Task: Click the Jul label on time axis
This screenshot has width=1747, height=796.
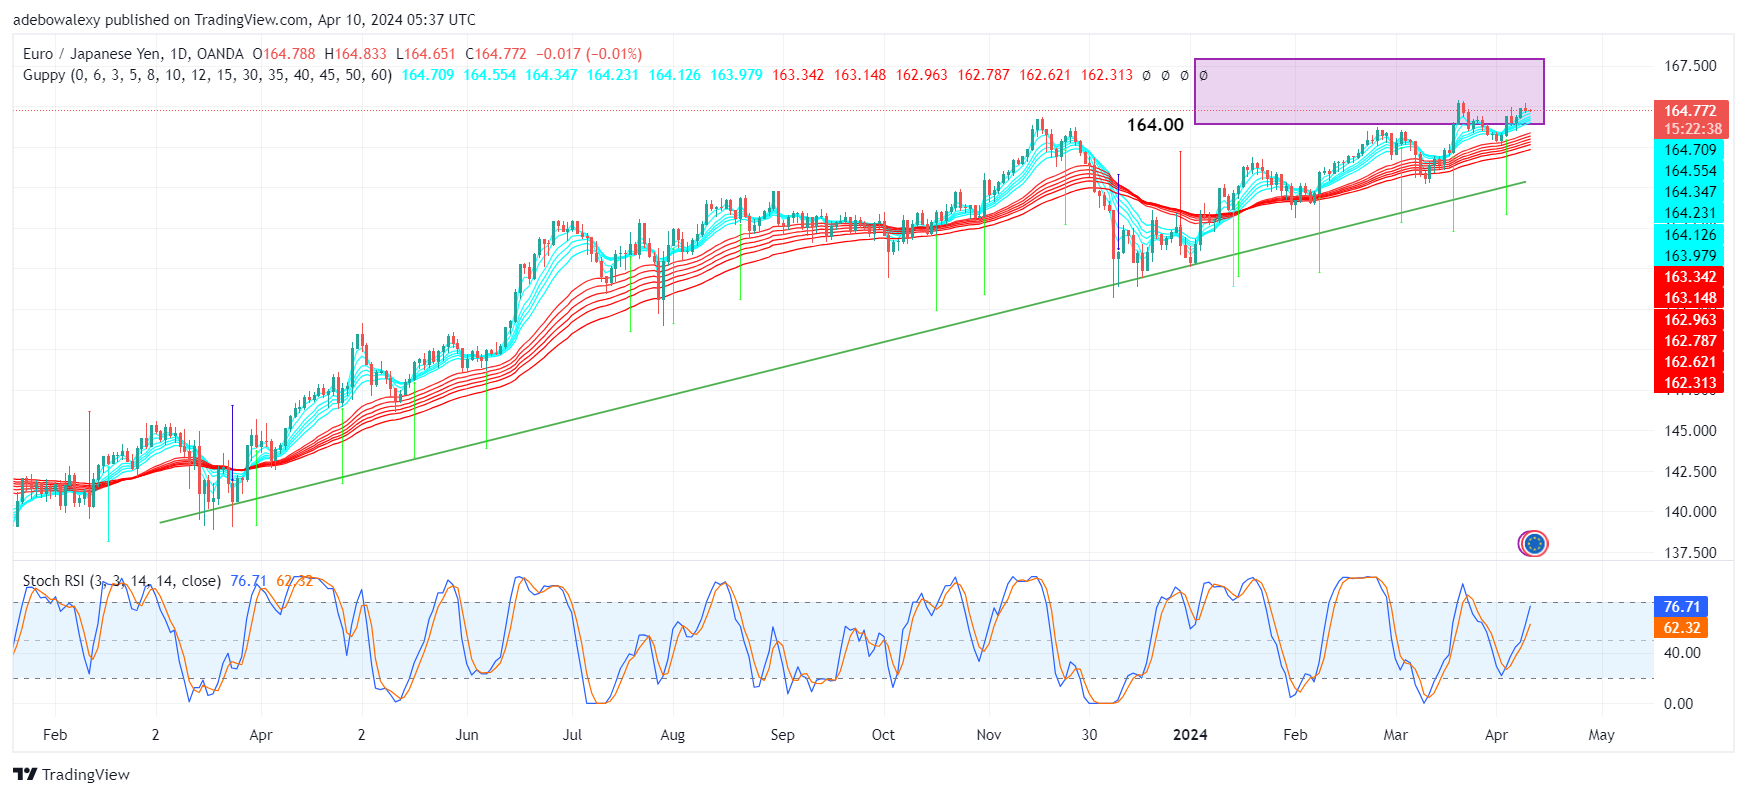Action: click(x=572, y=735)
